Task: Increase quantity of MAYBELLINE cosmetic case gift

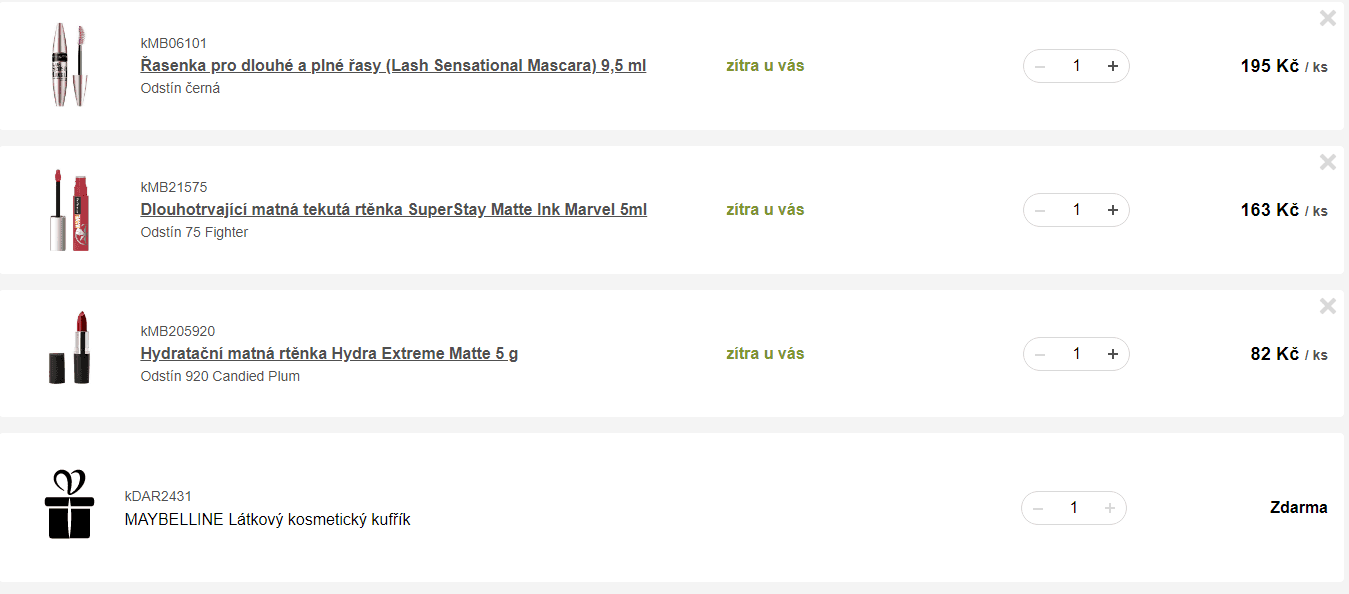Action: (1110, 508)
